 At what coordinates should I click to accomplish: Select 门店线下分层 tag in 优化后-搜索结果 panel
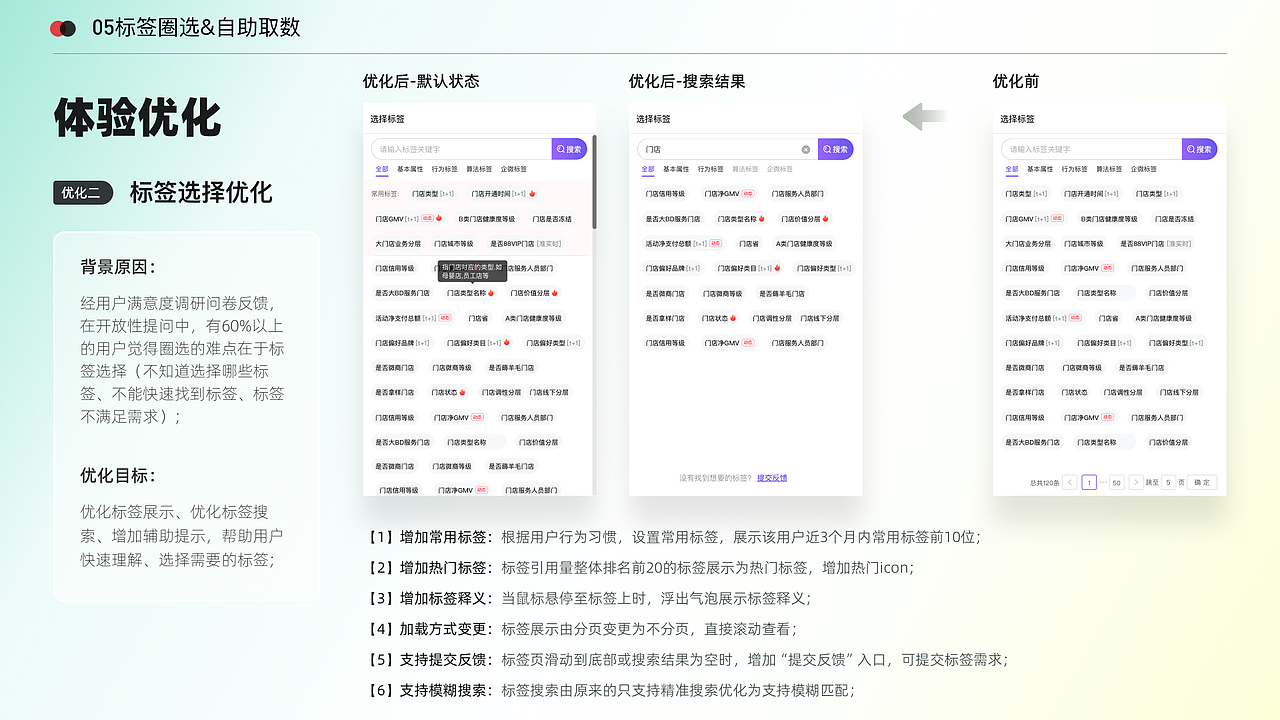820,319
